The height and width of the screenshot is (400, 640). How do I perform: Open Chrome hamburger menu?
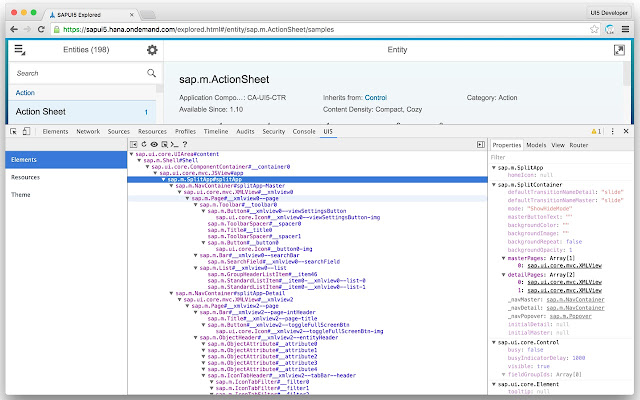625,29
